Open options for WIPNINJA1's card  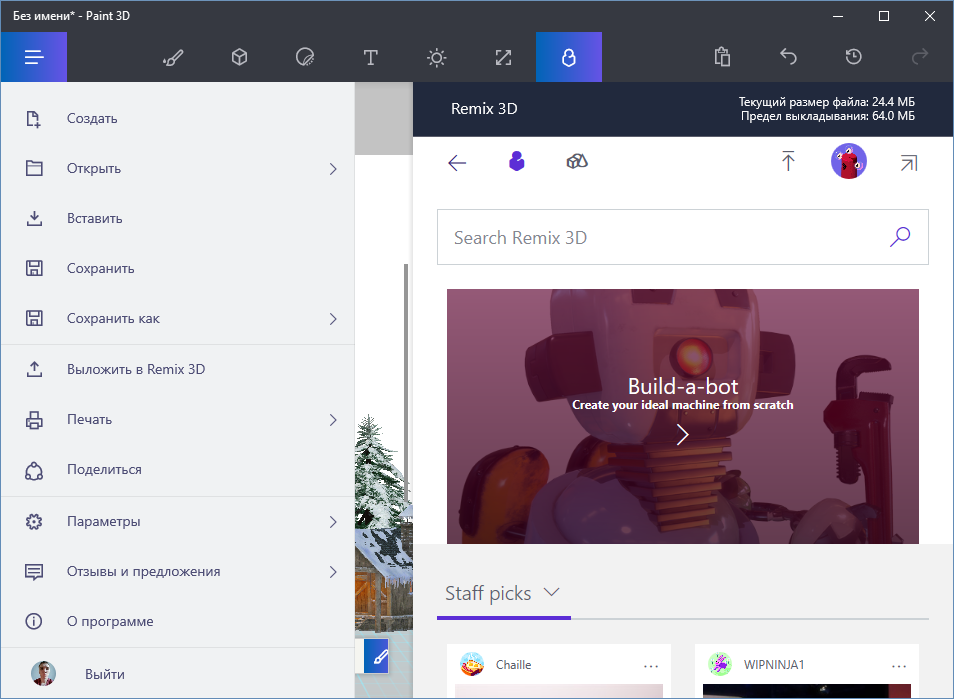[x=899, y=666]
